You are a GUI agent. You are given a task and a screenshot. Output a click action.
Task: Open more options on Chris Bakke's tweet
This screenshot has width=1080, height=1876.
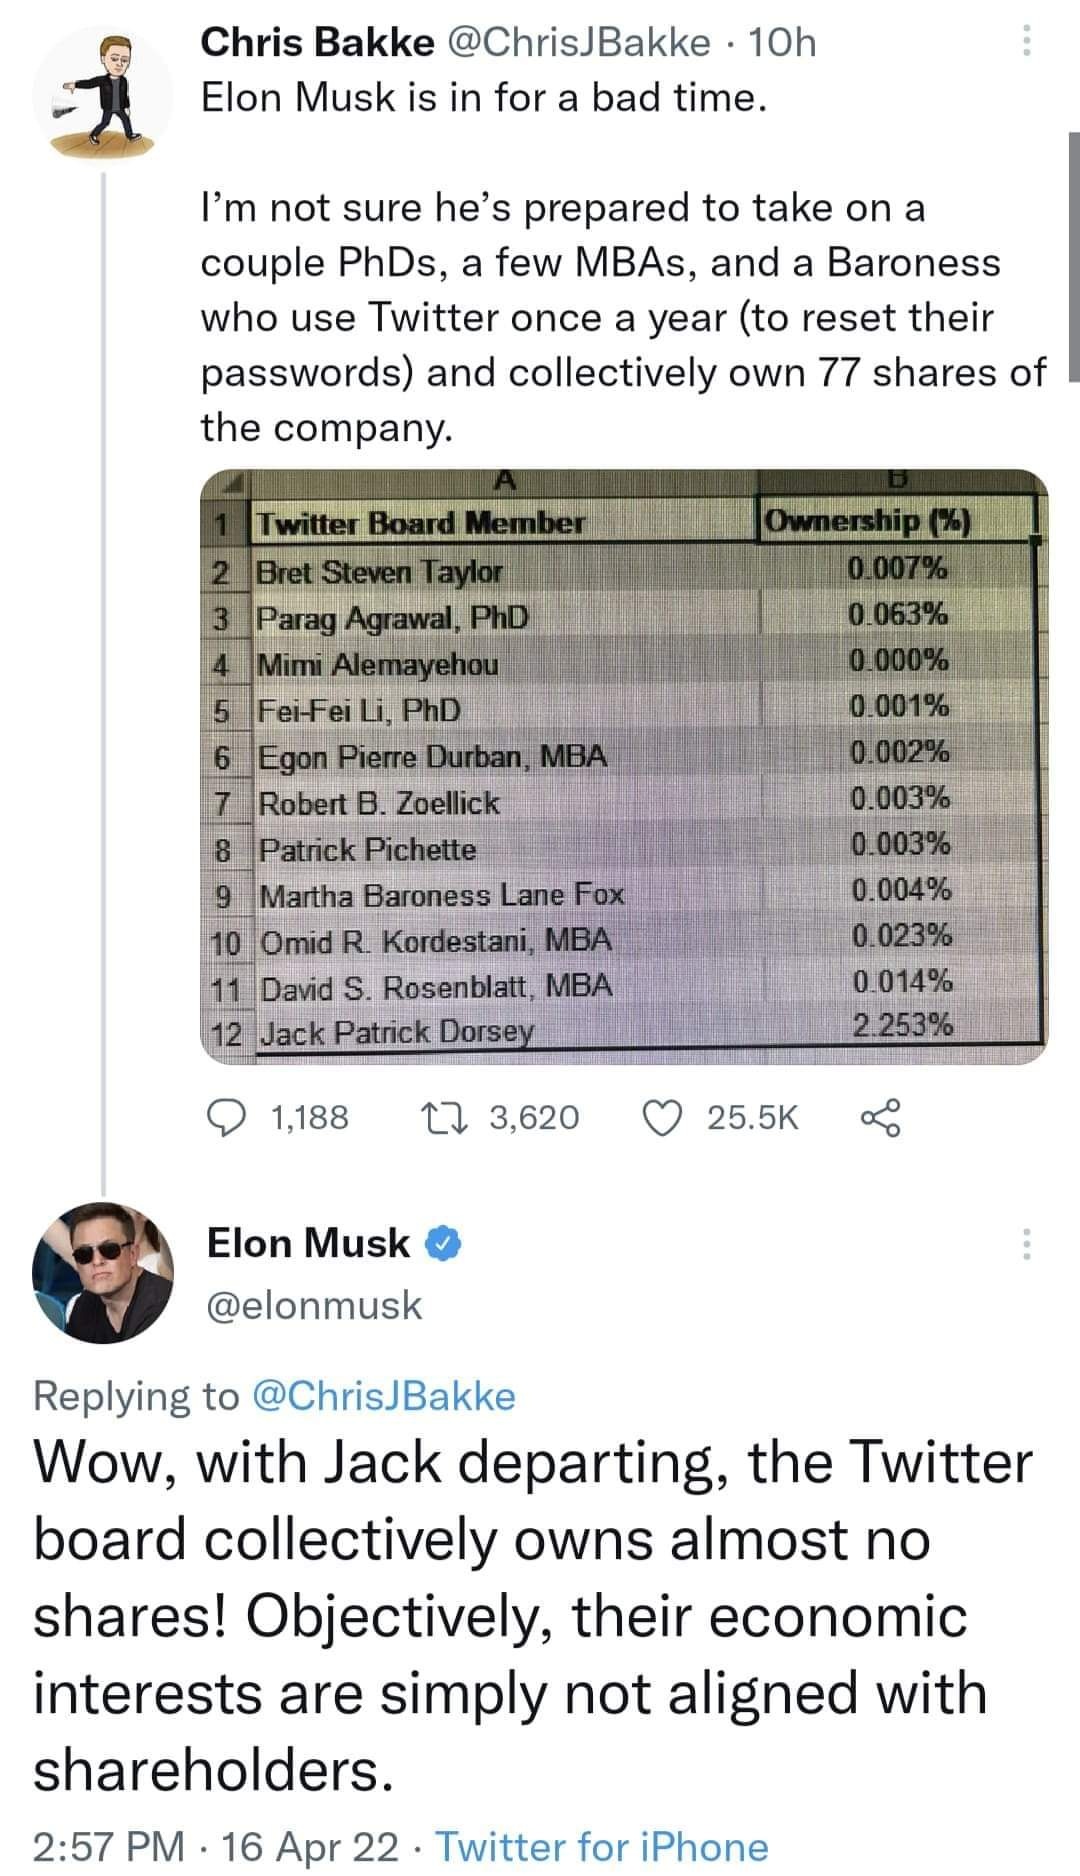[x=1022, y=41]
